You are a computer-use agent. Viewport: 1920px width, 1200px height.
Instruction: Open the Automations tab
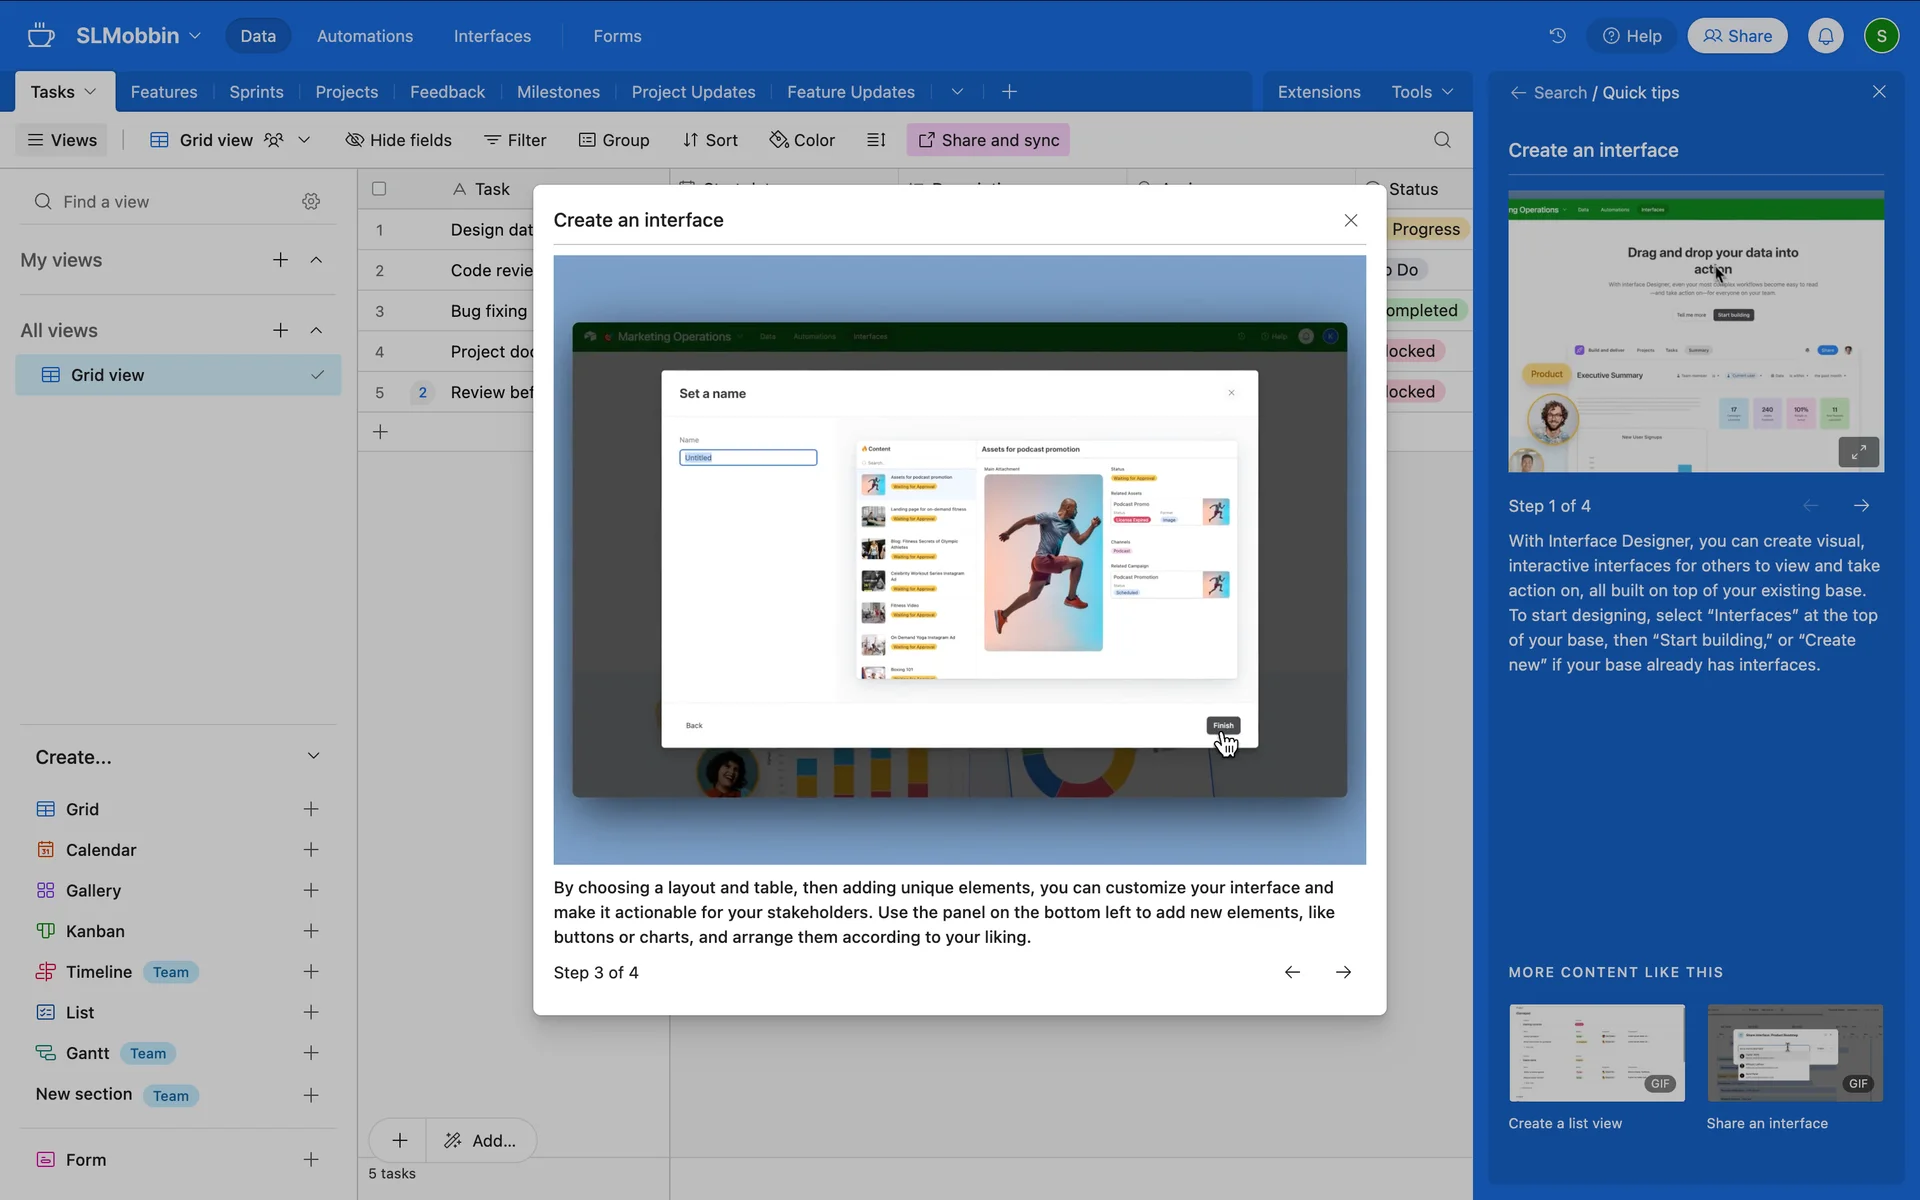tap(365, 36)
